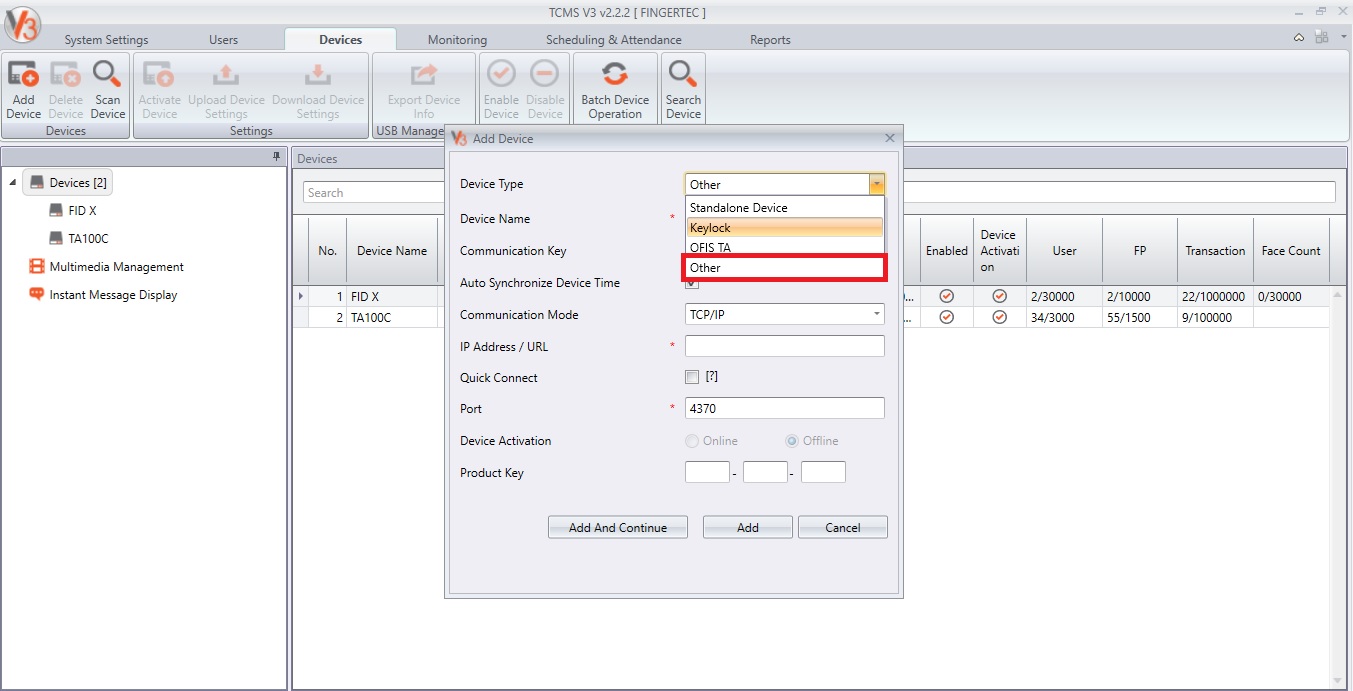Open Batch Device Operation
Viewport: 1353px width, 691px height.
tap(615, 89)
